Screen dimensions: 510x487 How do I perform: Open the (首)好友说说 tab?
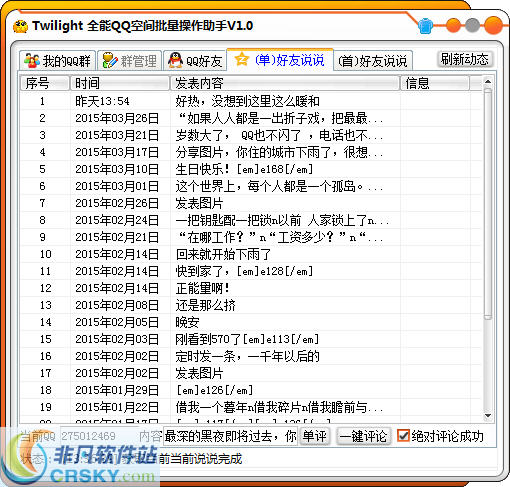coord(373,61)
